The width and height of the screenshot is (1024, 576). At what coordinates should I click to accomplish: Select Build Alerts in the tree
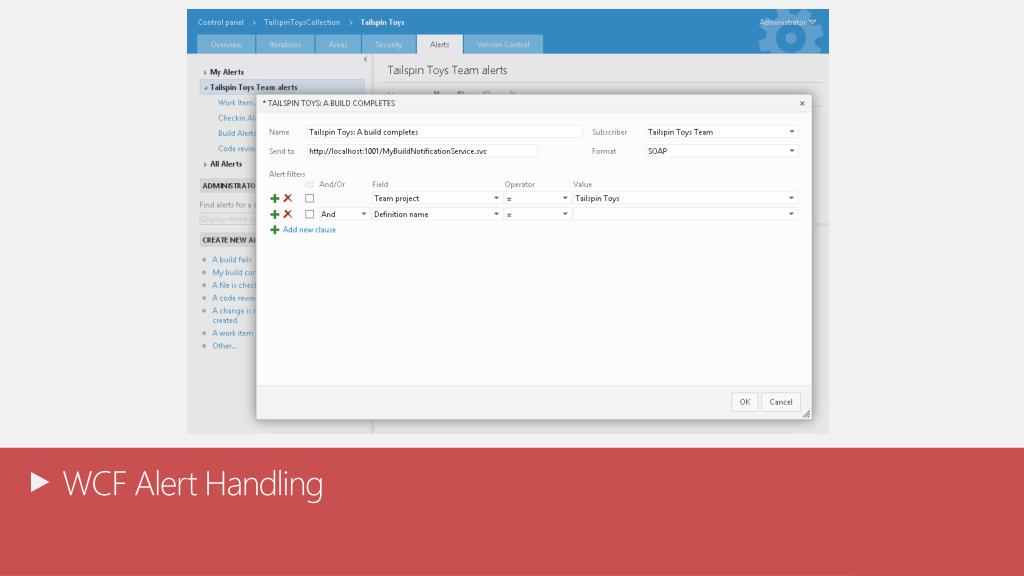(237, 133)
